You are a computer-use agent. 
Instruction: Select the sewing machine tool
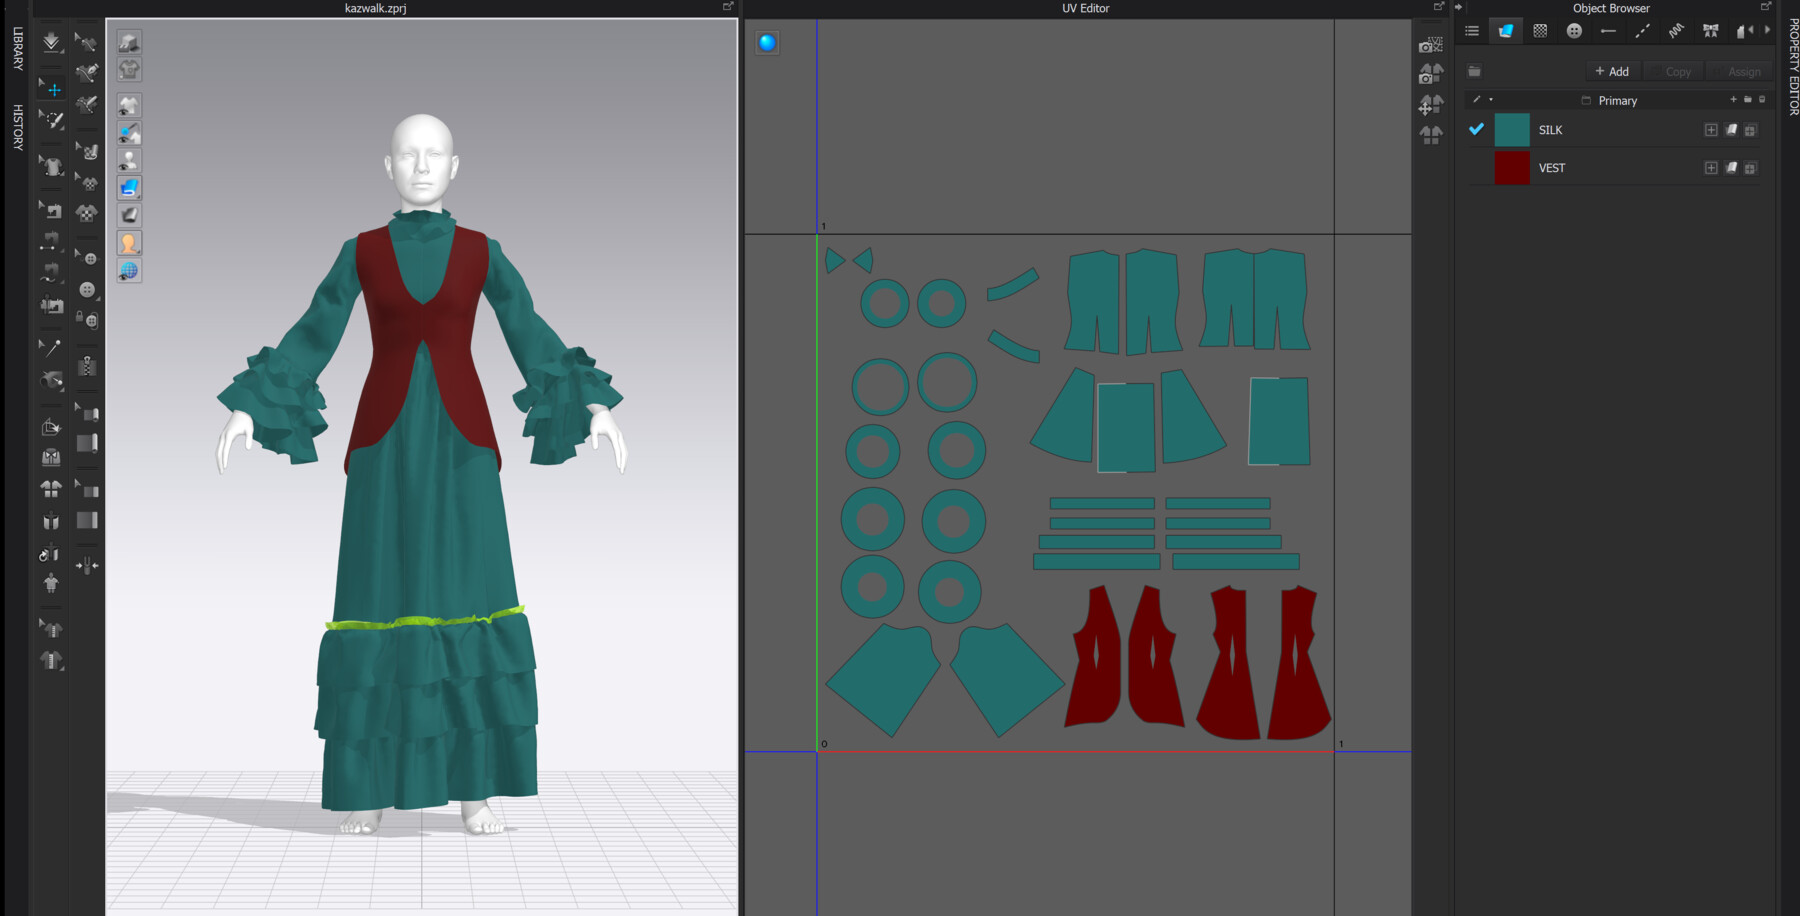(52, 209)
